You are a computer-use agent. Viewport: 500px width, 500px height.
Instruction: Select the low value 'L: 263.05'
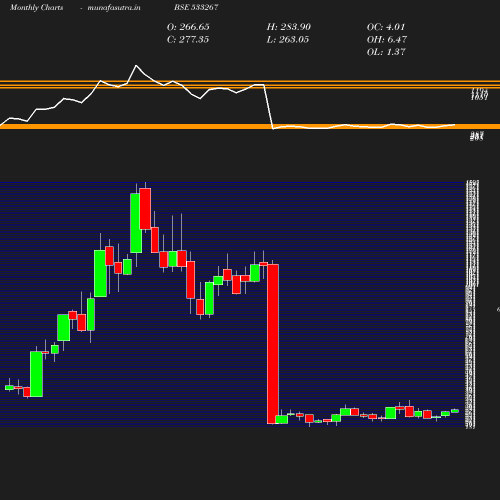click(288, 40)
